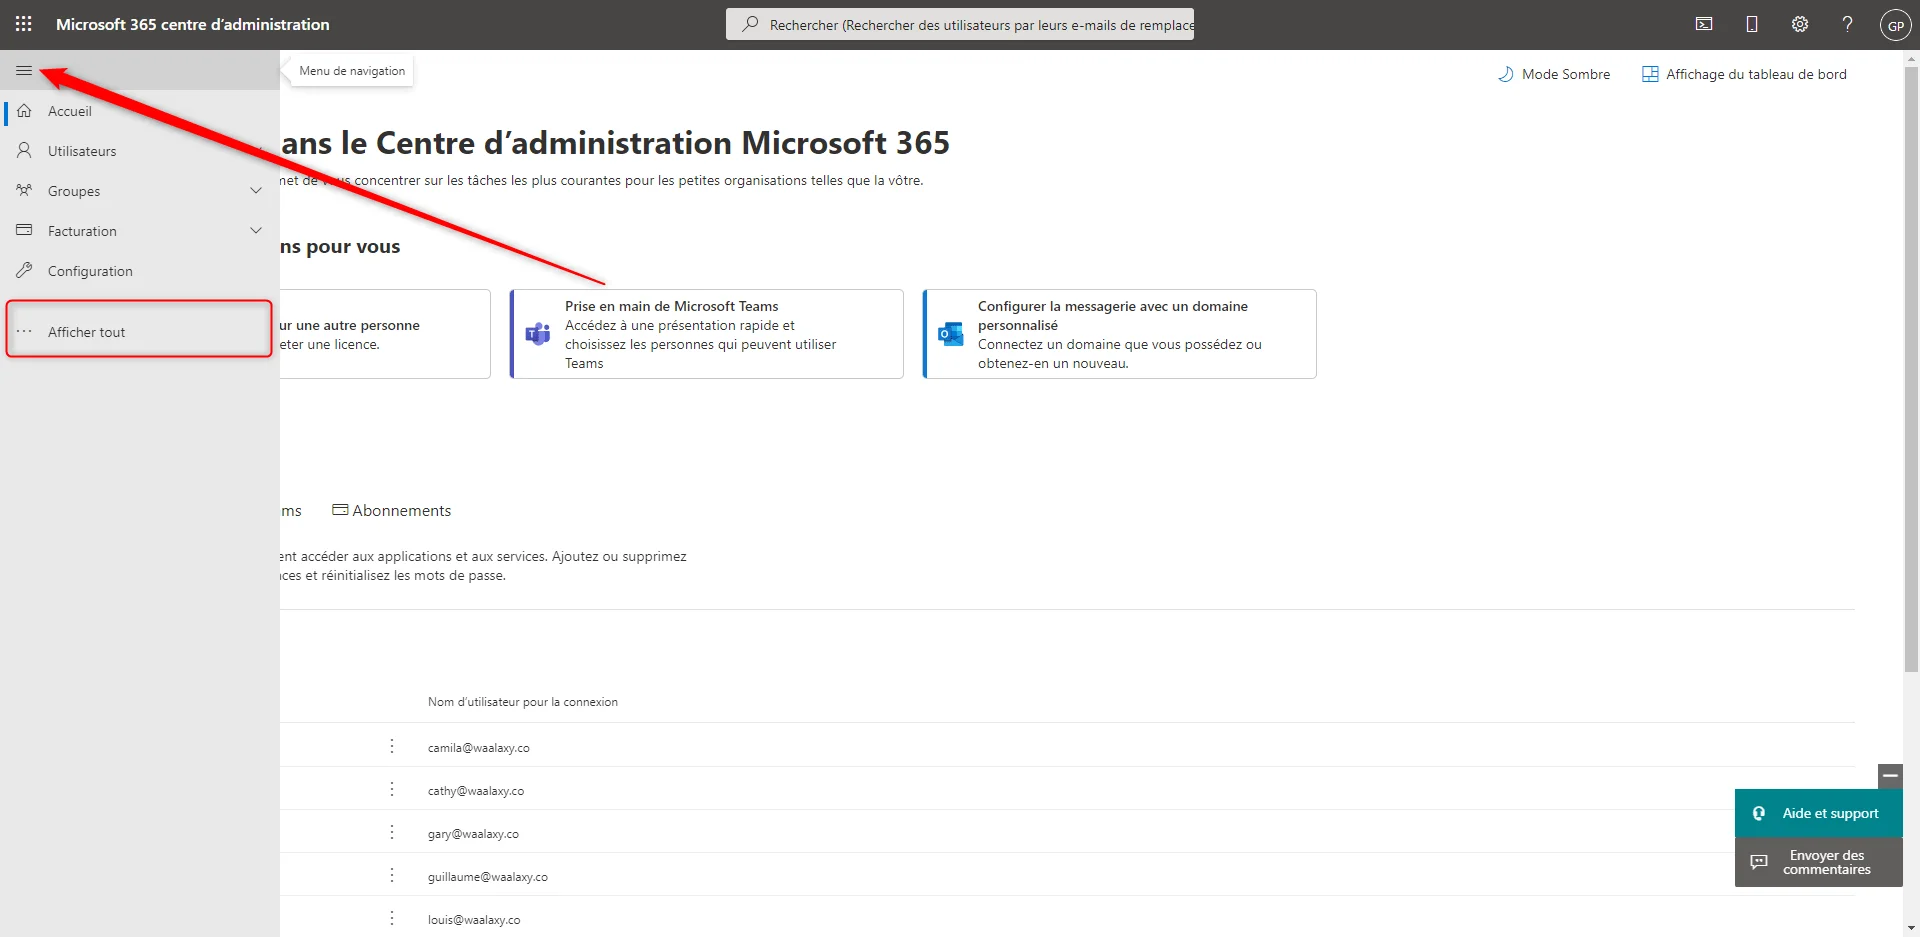Select camila@waalaxy.co username
The width and height of the screenshot is (1920, 937).
479,748
